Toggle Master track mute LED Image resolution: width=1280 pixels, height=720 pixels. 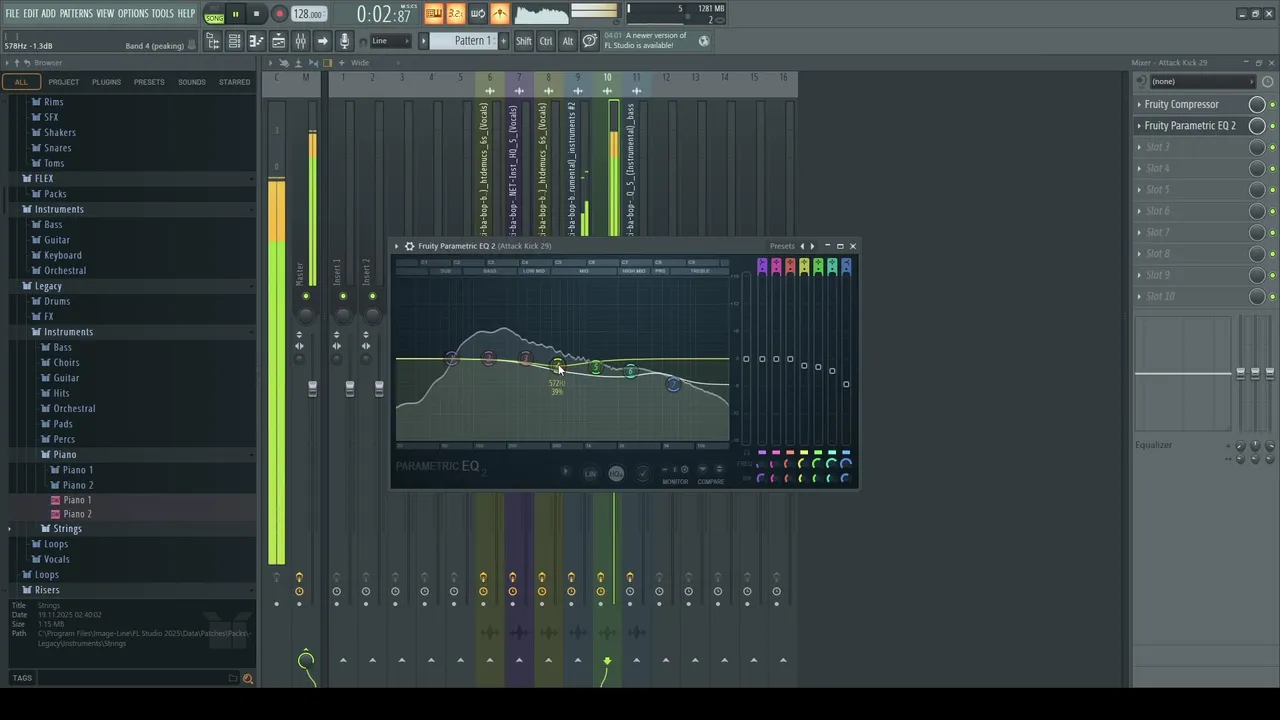pos(306,296)
